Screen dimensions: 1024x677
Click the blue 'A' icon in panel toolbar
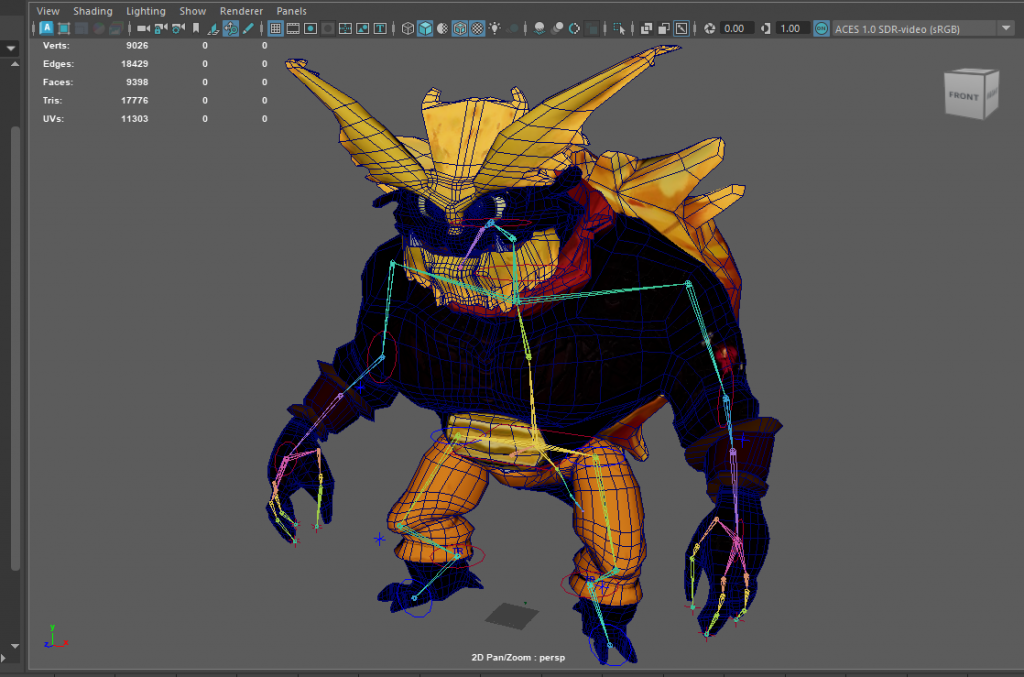coord(46,28)
